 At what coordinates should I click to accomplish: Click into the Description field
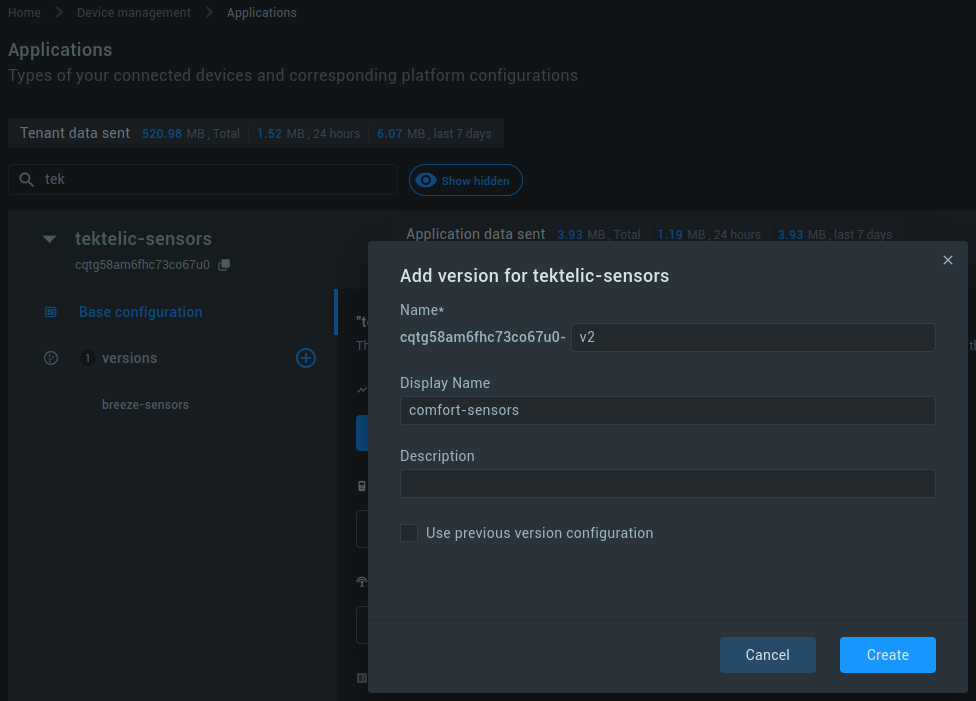tap(667, 484)
